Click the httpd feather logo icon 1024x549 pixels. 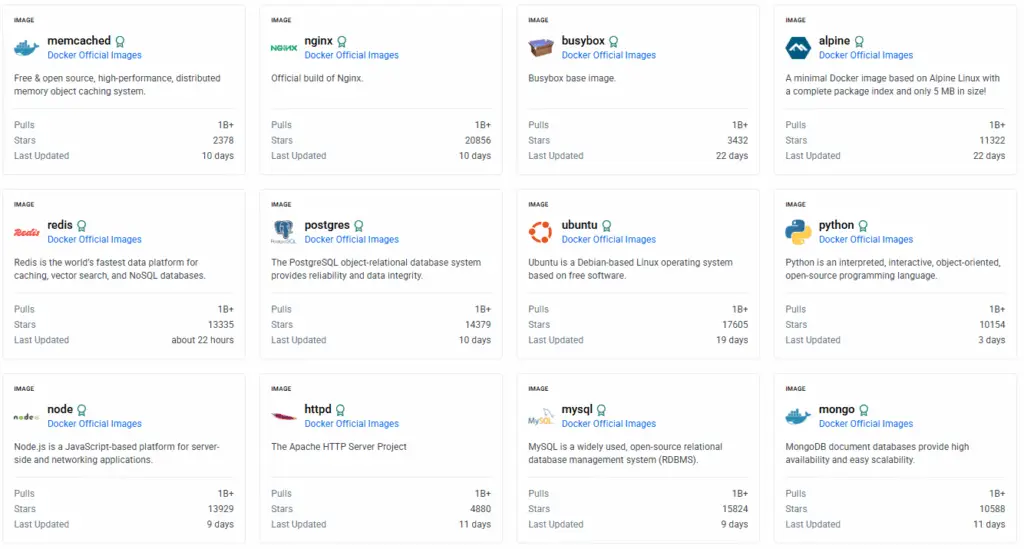coord(284,416)
